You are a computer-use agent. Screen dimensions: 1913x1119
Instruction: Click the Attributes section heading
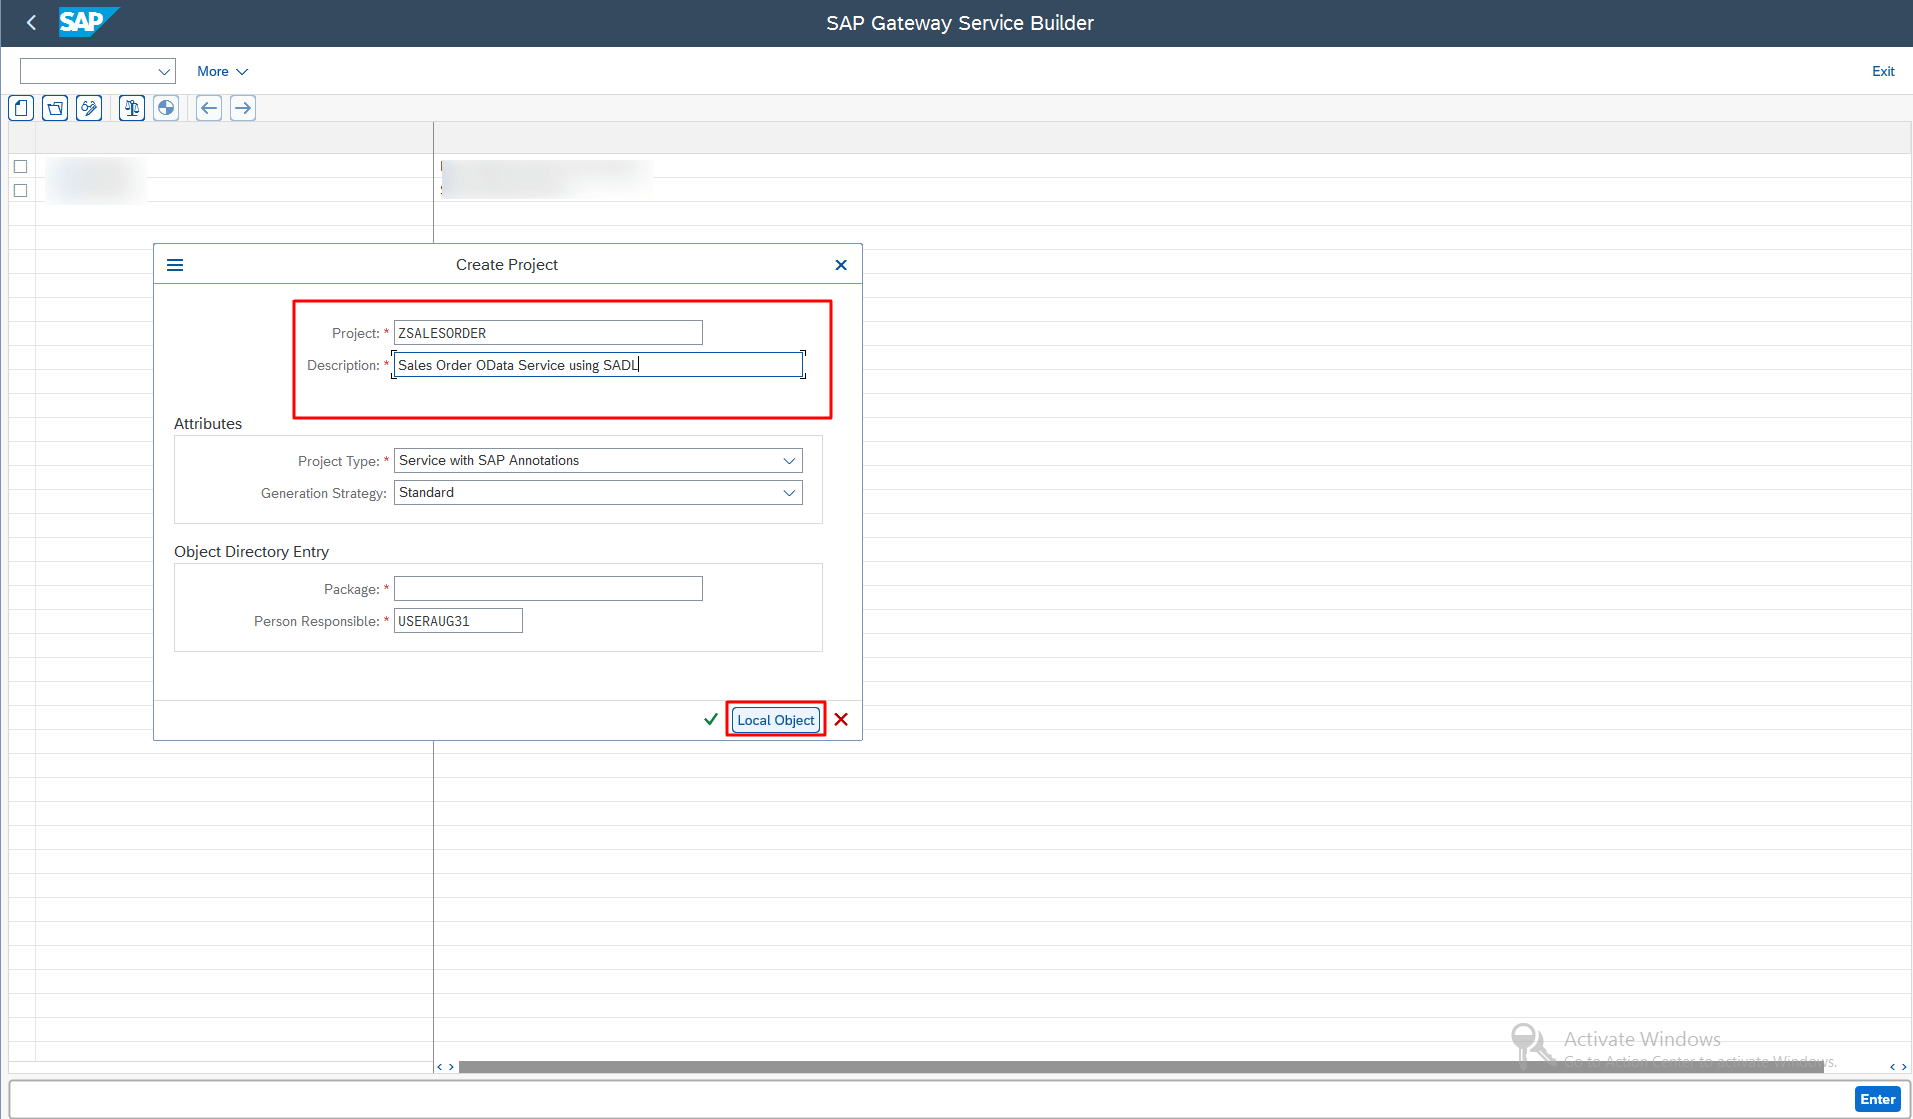(x=208, y=424)
